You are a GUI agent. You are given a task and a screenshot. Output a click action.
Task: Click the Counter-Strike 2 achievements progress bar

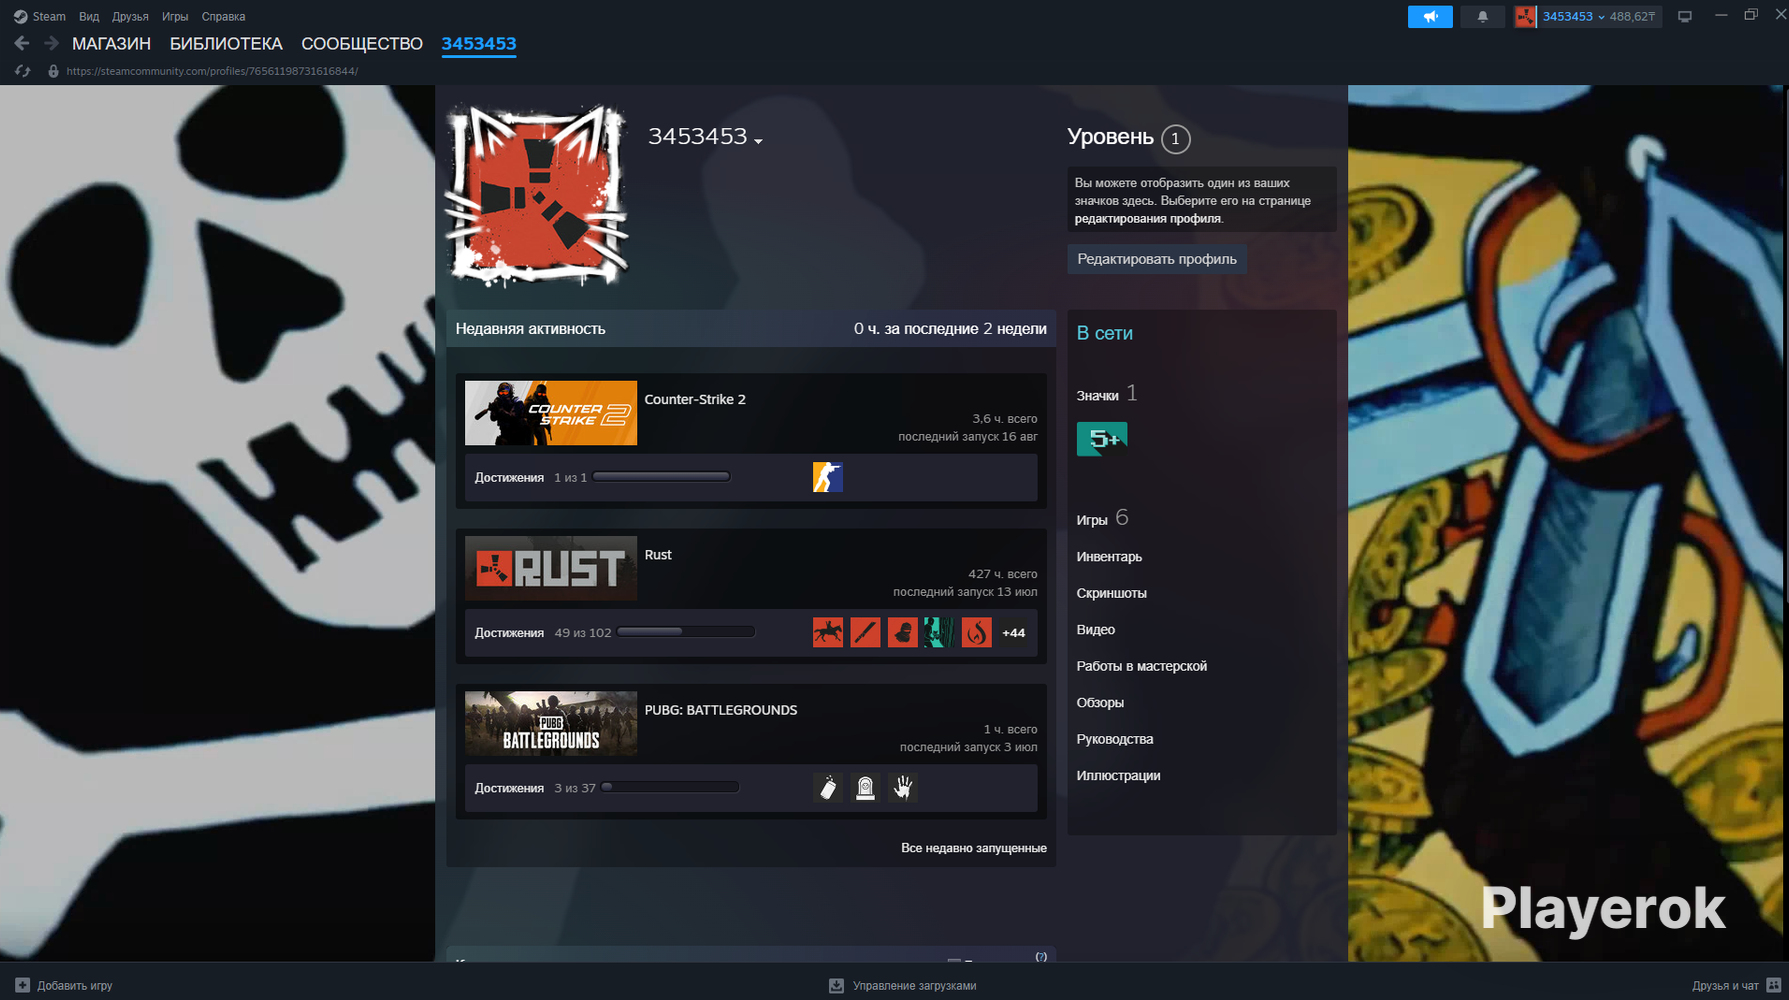click(x=661, y=477)
